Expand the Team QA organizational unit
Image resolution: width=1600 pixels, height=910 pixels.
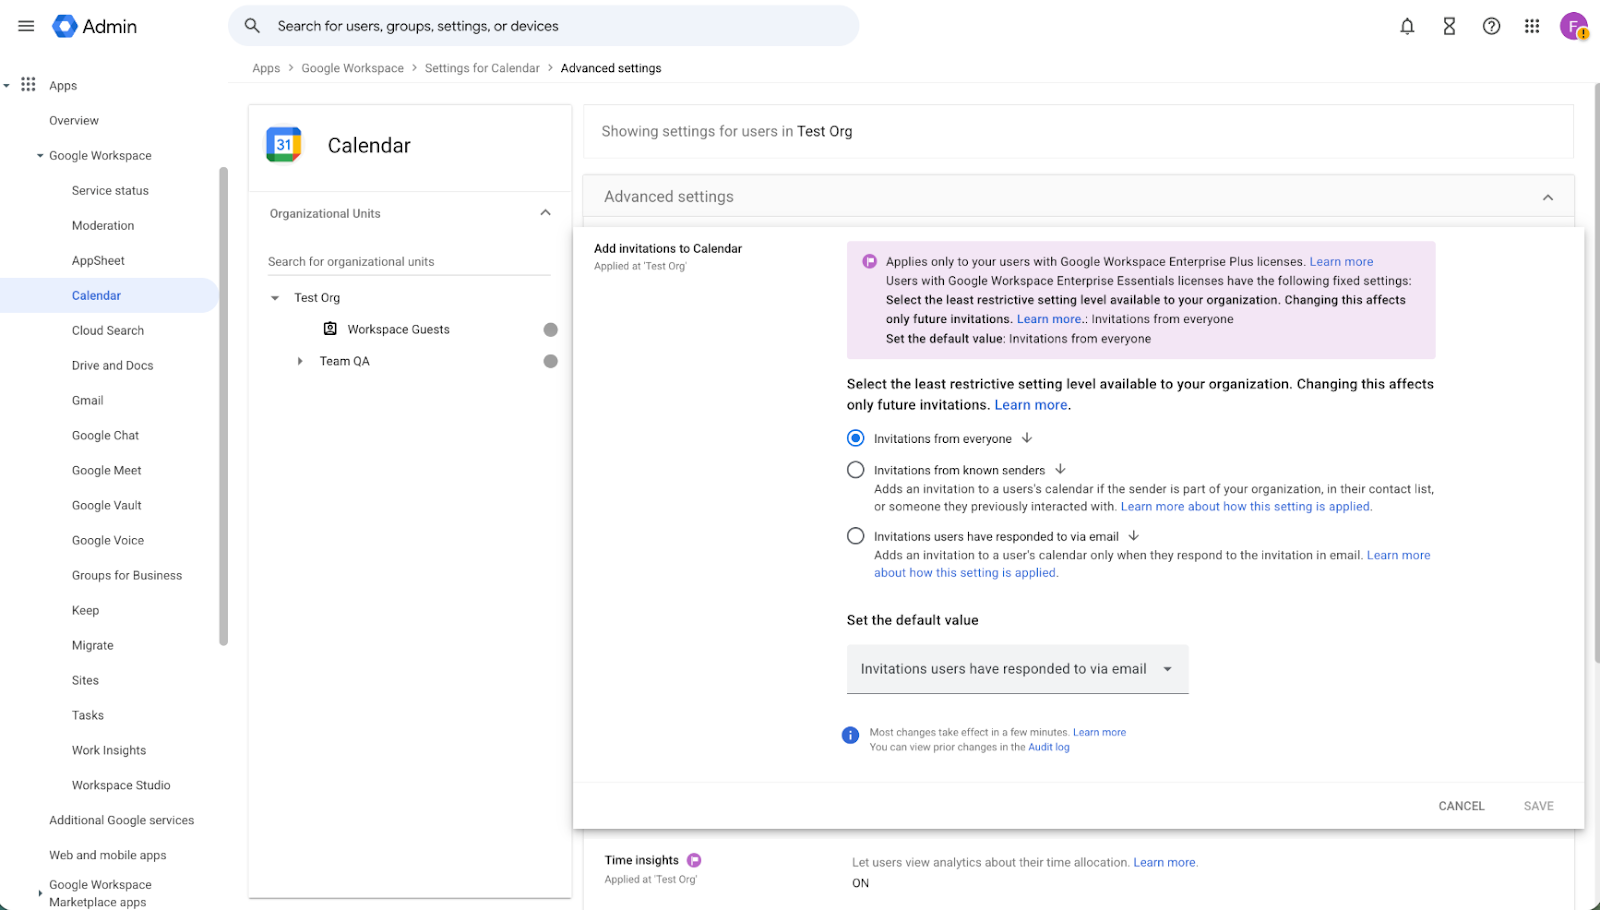pyautogui.click(x=300, y=361)
